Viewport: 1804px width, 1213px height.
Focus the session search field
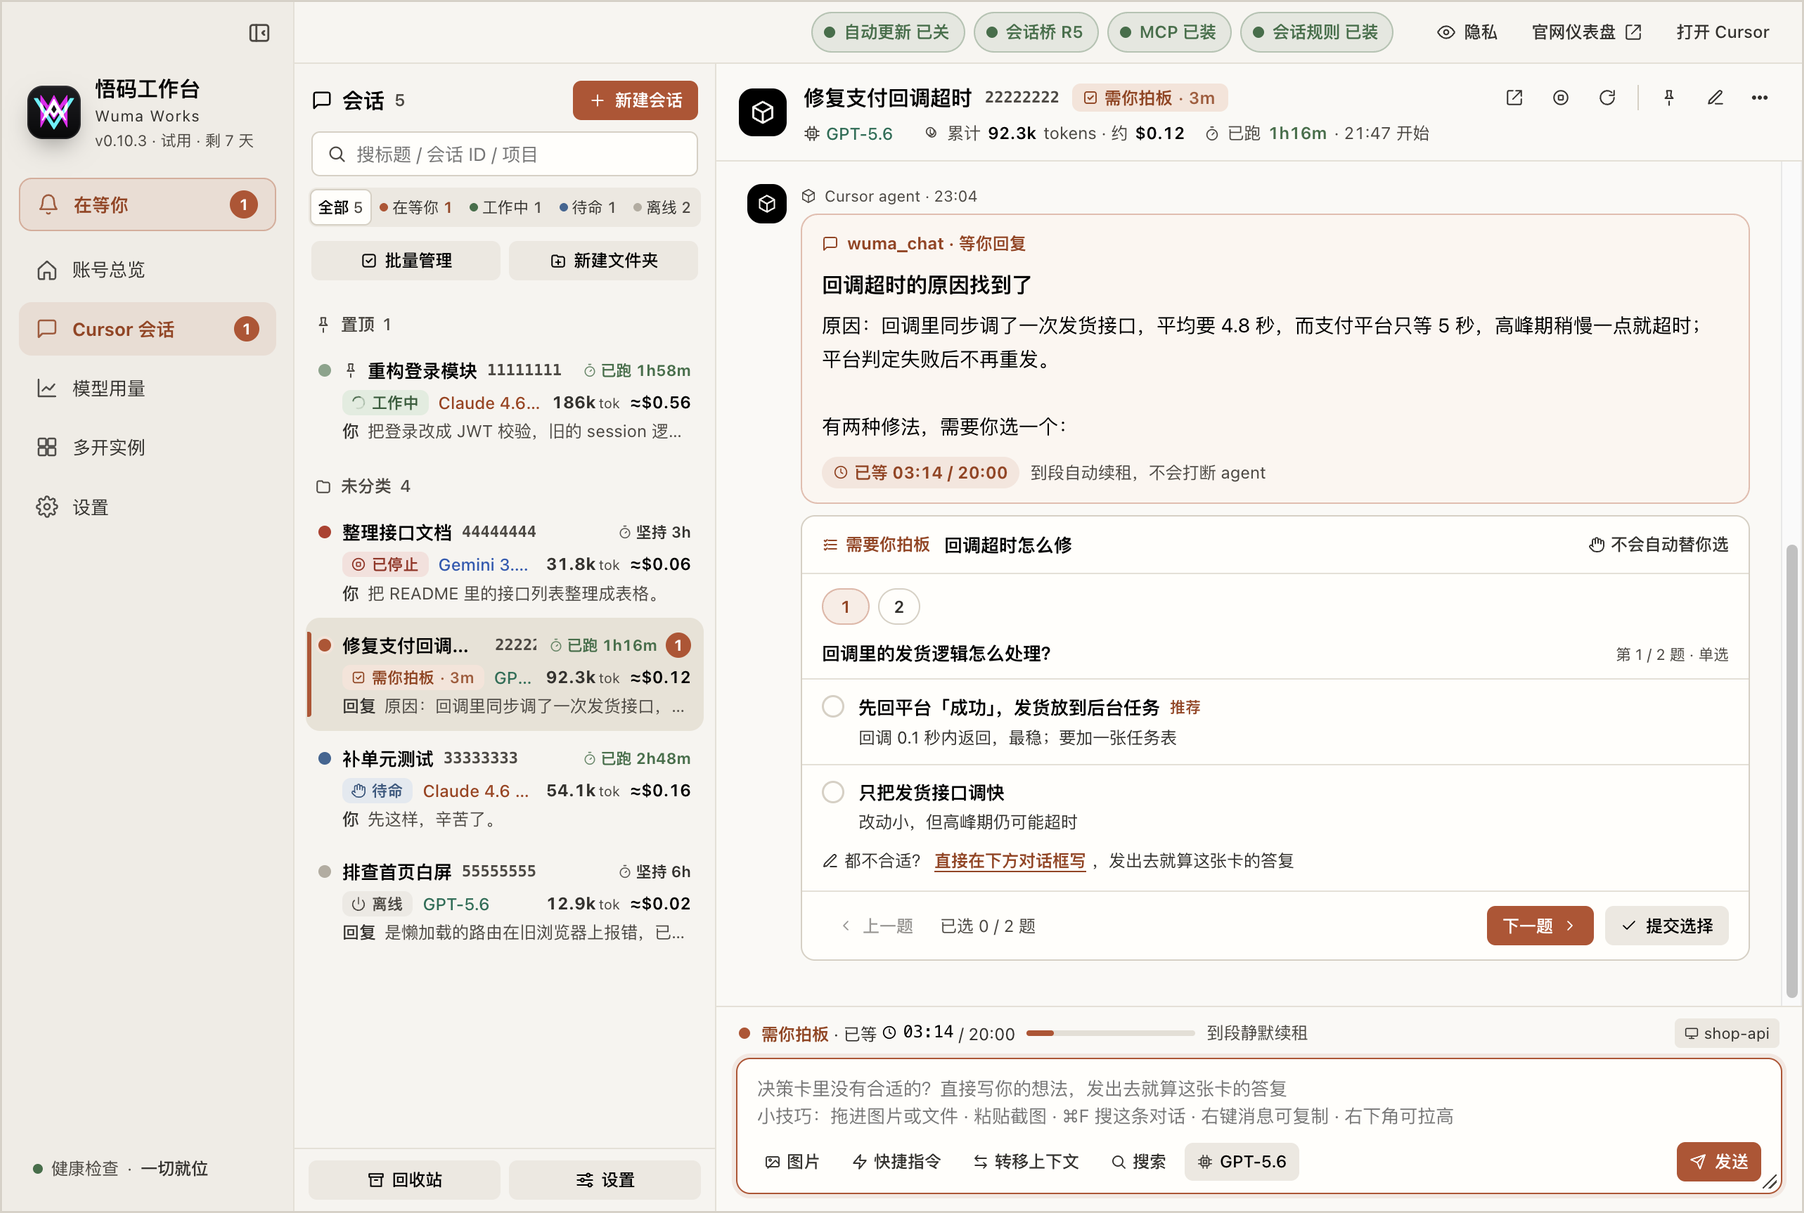click(504, 154)
